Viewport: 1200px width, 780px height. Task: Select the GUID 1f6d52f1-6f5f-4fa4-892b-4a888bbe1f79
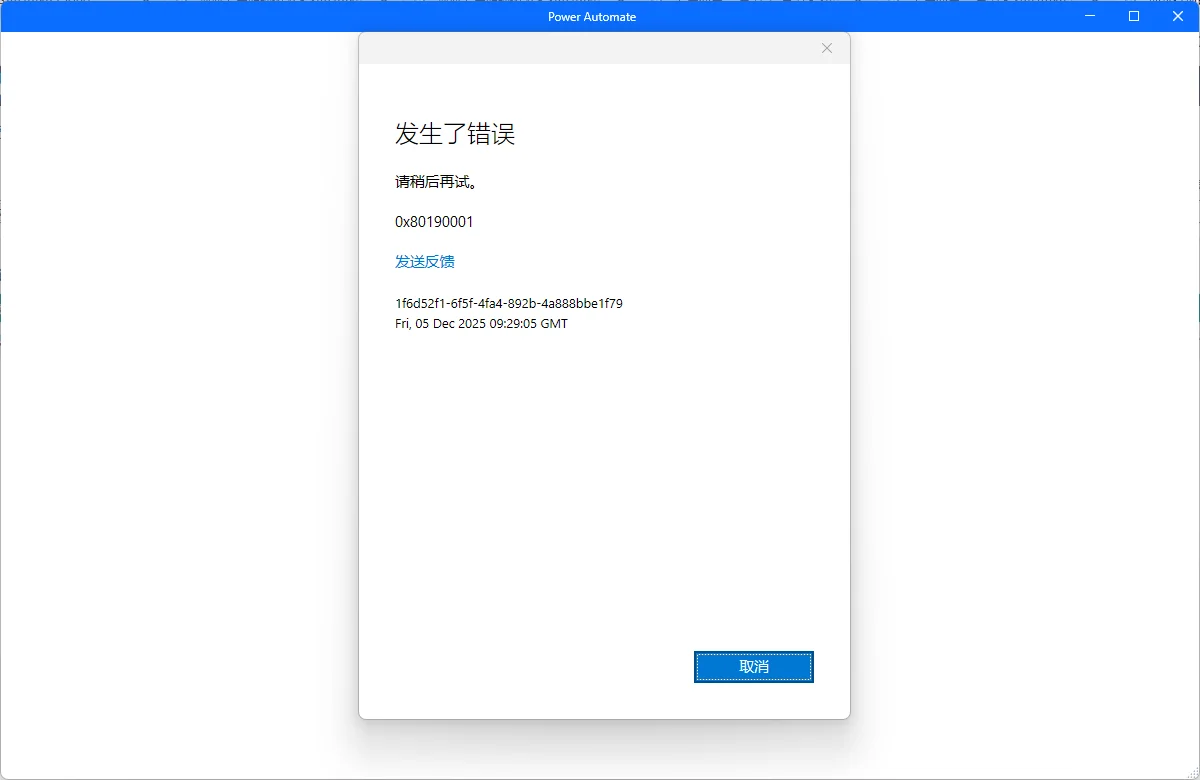[509, 303]
